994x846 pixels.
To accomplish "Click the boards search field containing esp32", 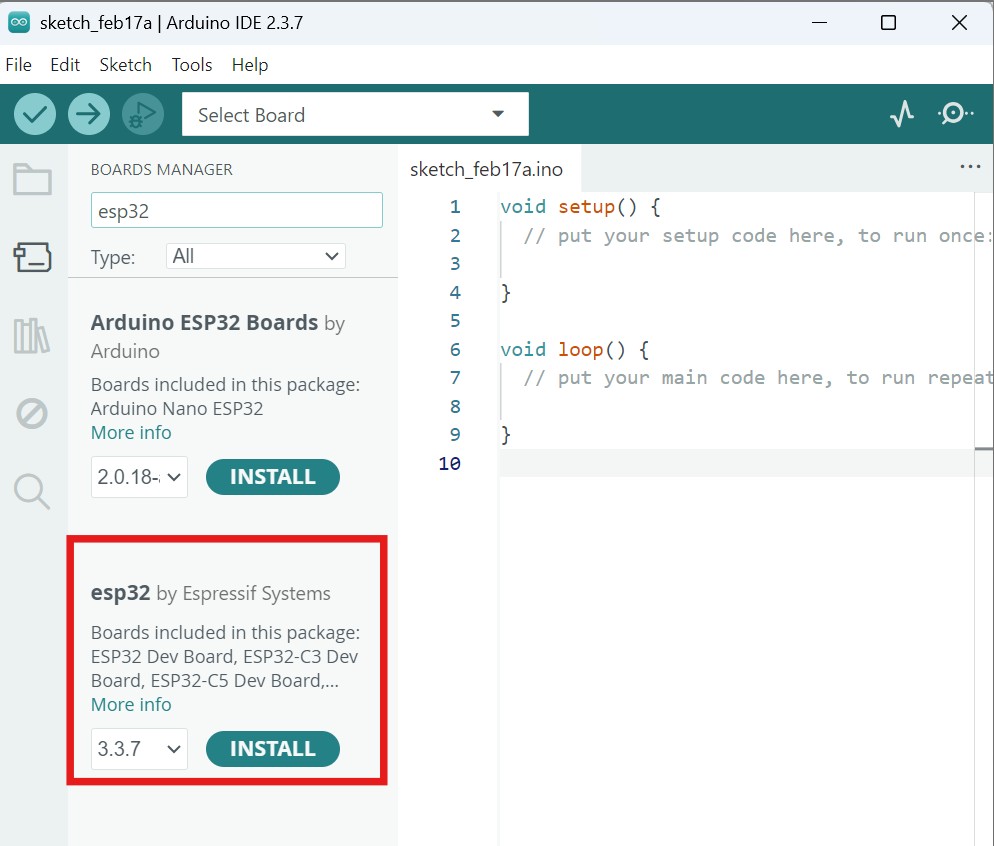I will click(236, 210).
